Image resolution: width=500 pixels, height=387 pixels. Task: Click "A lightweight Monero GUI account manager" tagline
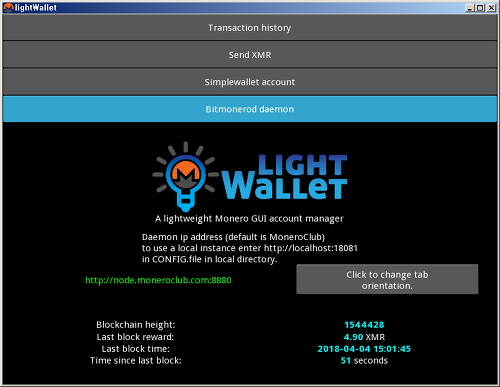(249, 219)
